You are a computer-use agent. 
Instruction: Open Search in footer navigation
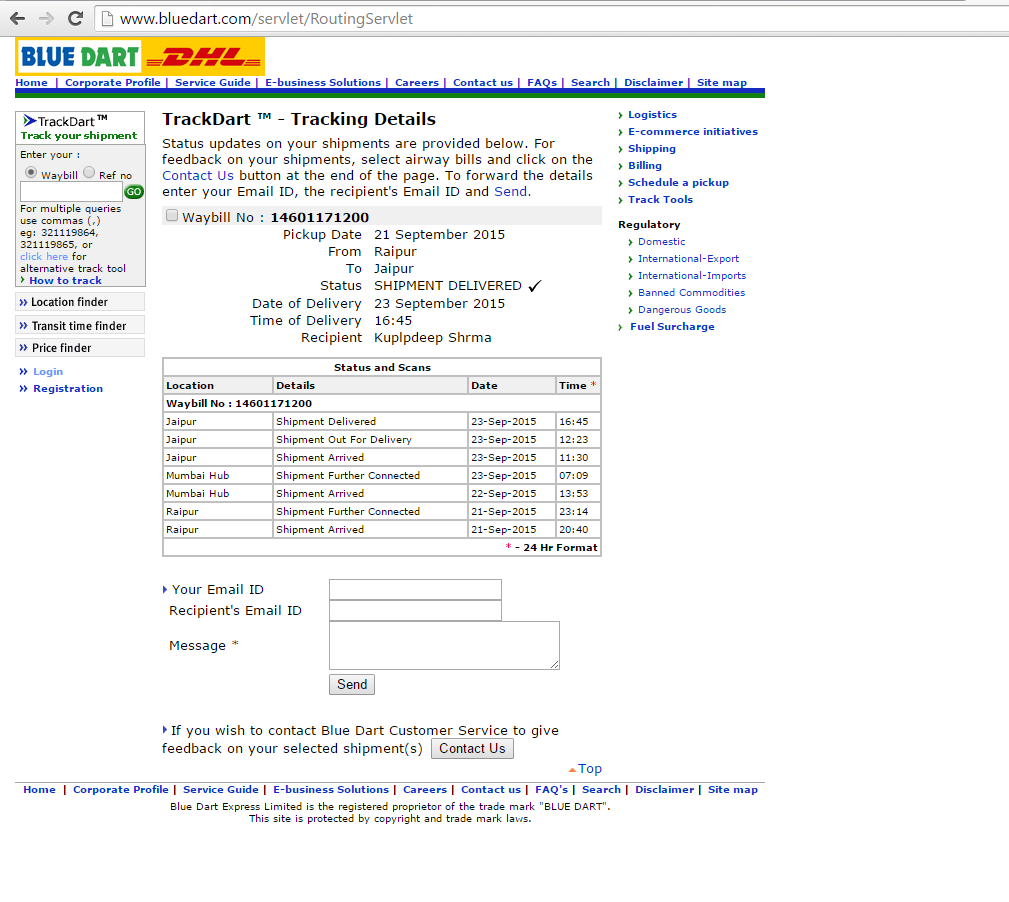point(602,789)
